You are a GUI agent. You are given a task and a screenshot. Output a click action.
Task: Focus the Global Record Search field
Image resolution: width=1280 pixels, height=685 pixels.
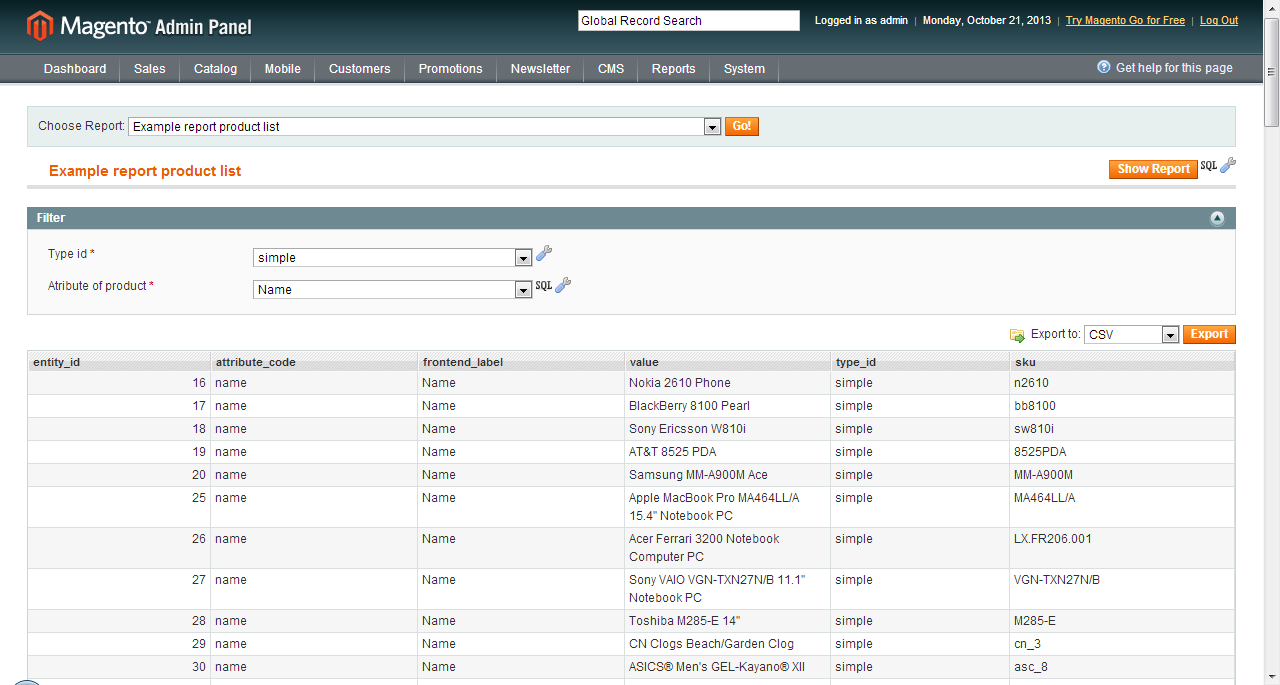point(689,21)
